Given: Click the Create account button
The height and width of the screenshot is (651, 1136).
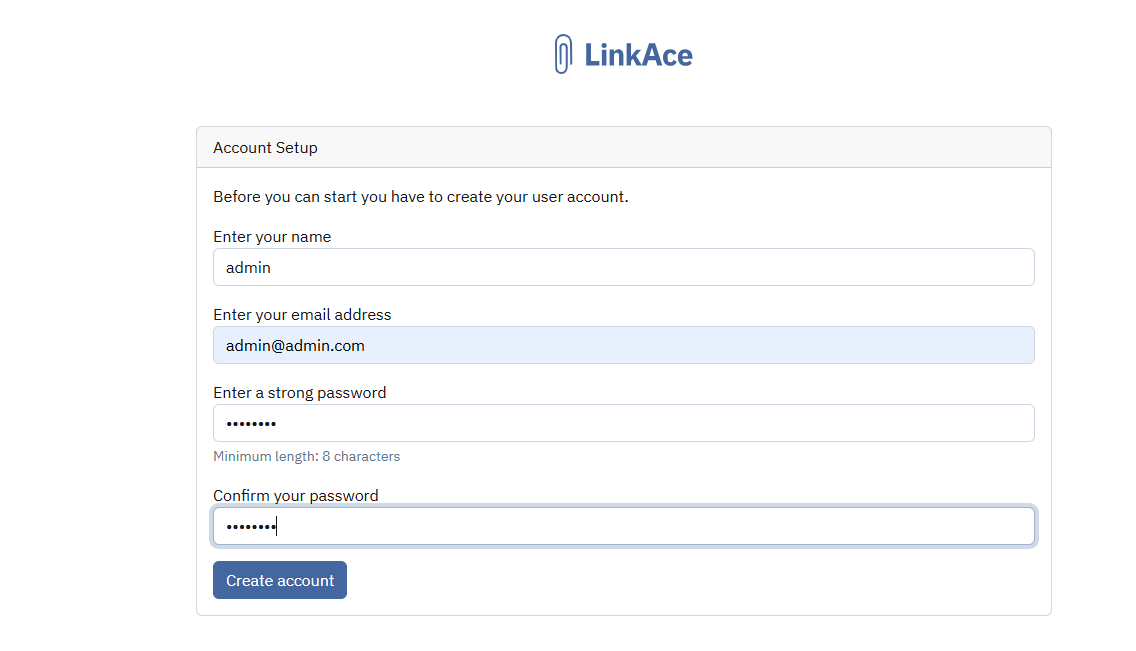Looking at the screenshot, I should coord(280,580).
